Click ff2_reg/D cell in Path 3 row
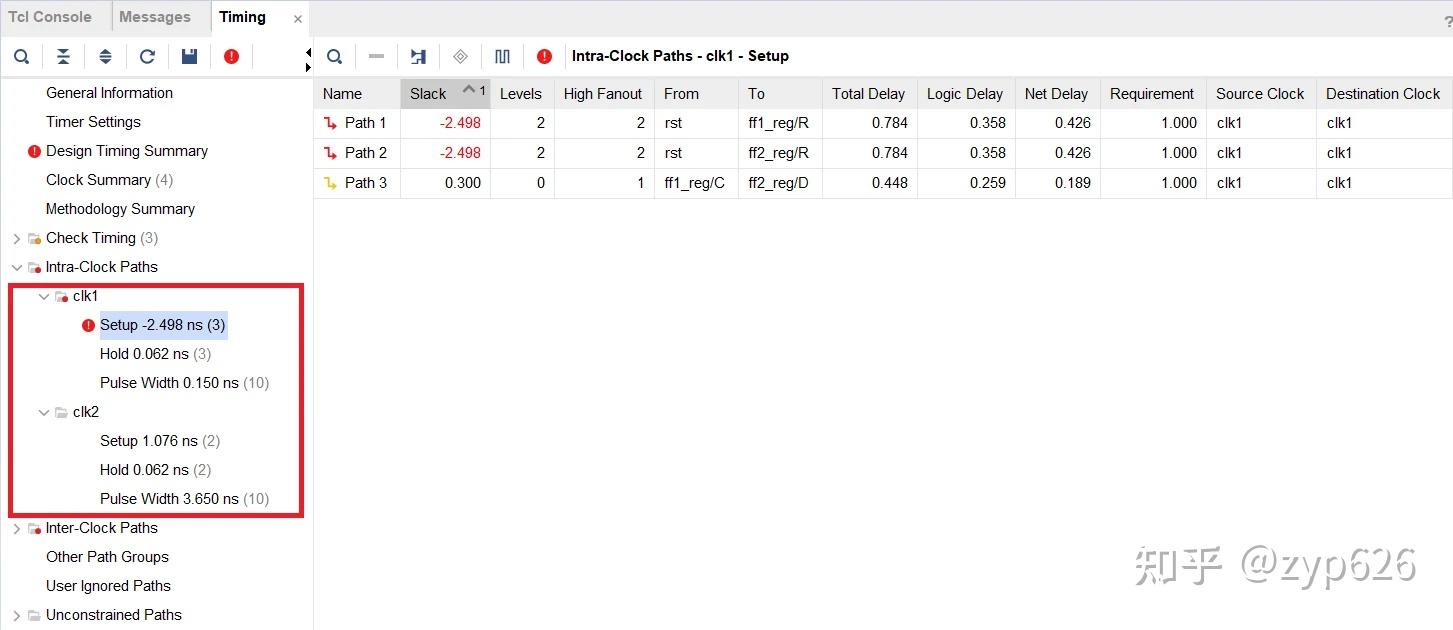Screen dimensions: 1453x630 tap(779, 183)
